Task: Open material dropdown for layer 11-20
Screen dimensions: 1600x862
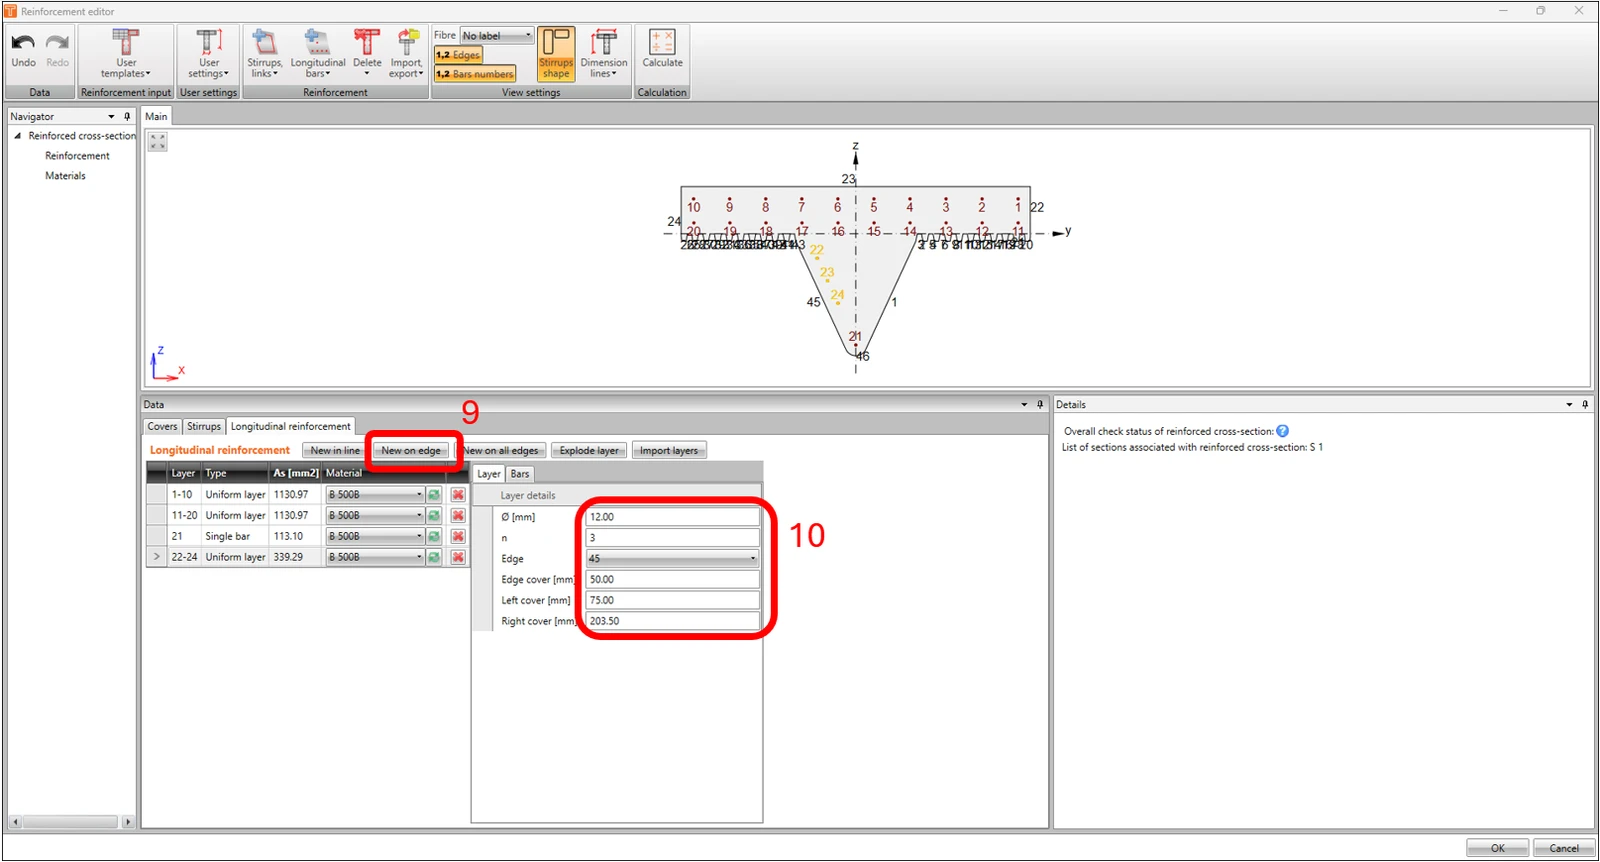Action: [375, 516]
